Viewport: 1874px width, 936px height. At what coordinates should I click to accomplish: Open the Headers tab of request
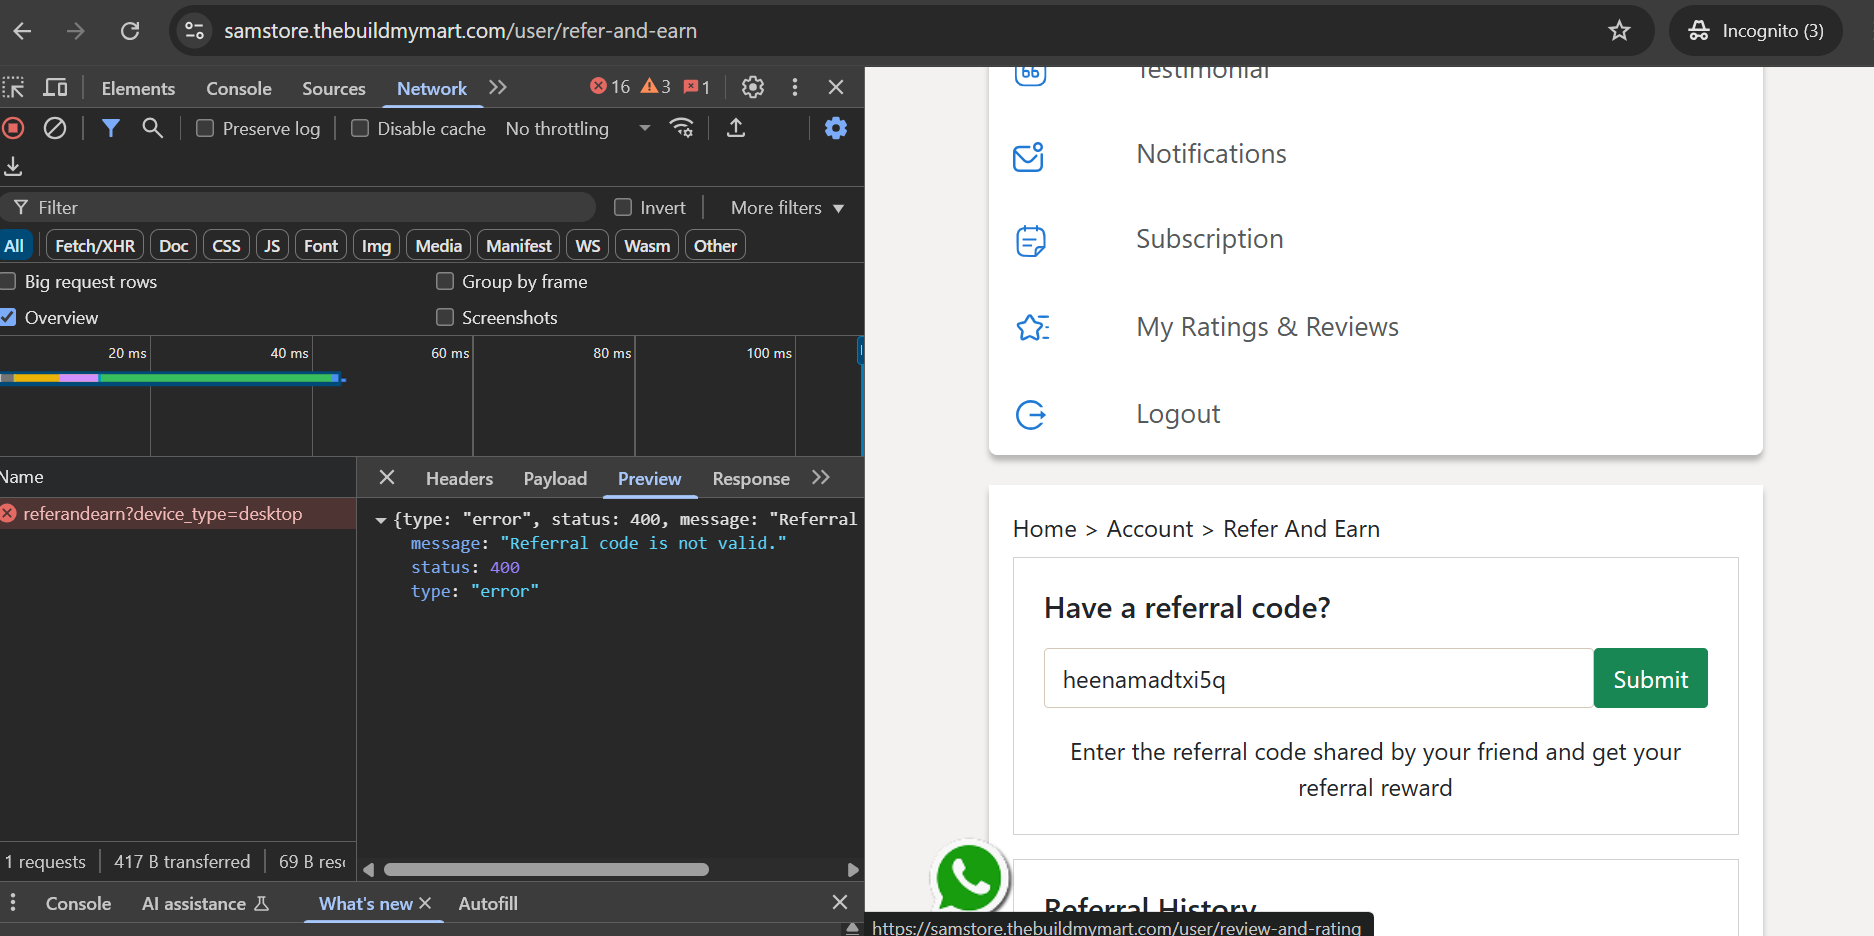[460, 479]
